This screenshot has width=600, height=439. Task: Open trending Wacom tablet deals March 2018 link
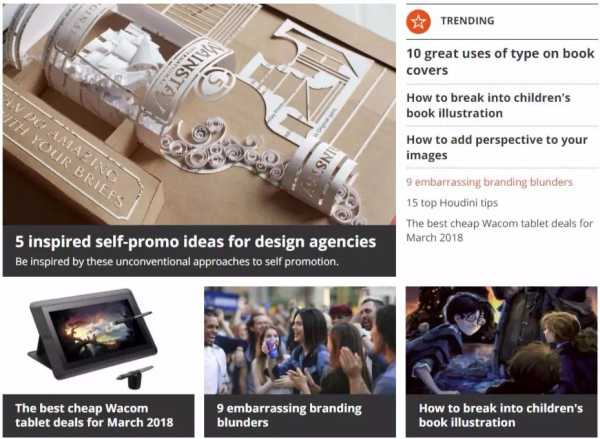click(499, 230)
